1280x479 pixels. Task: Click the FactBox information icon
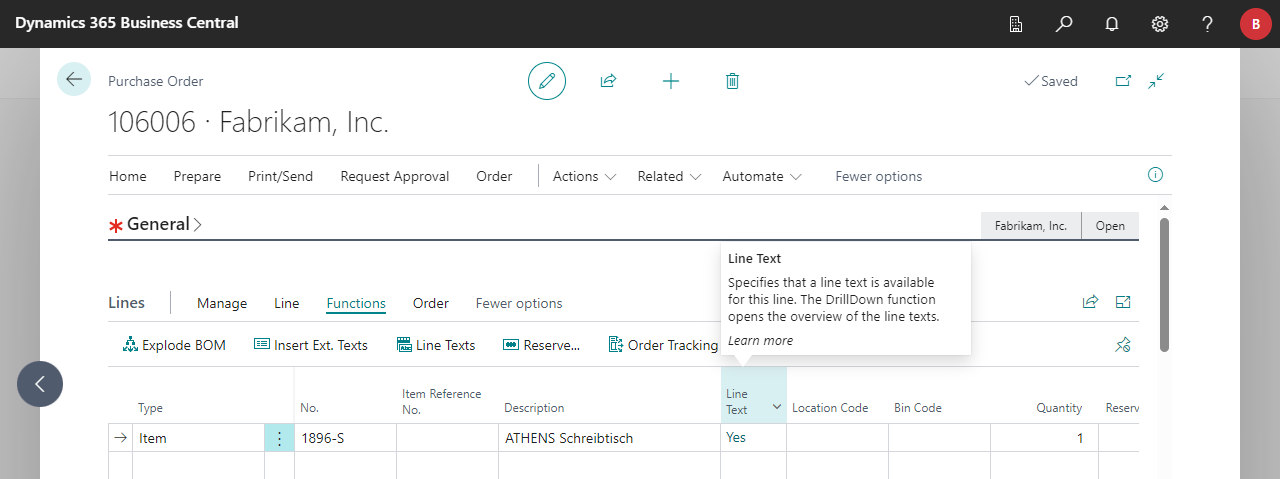tap(1156, 175)
